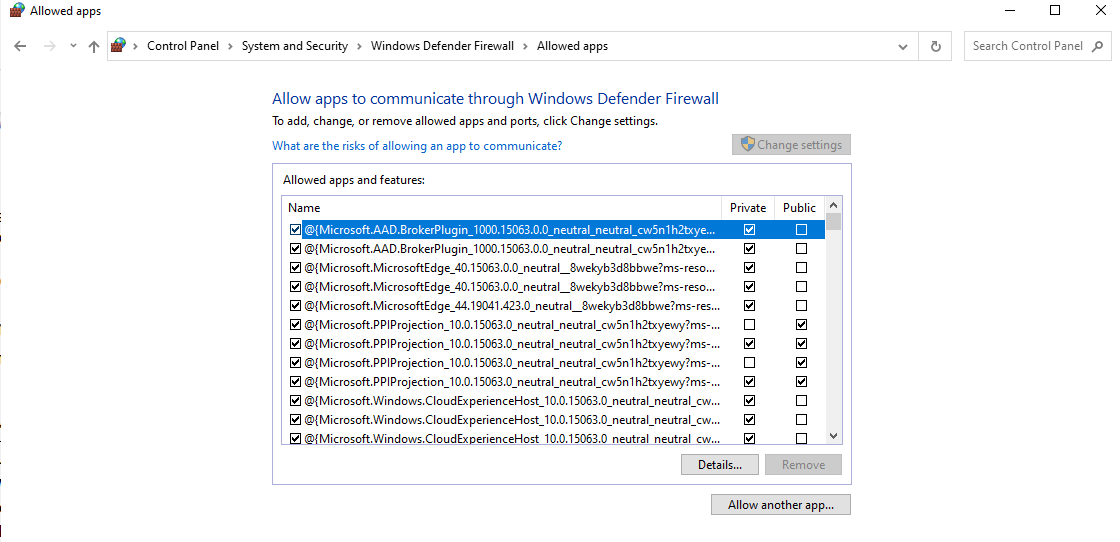Image resolution: width=1120 pixels, height=542 pixels.
Task: Click Allow another app button
Action: pyautogui.click(x=781, y=505)
